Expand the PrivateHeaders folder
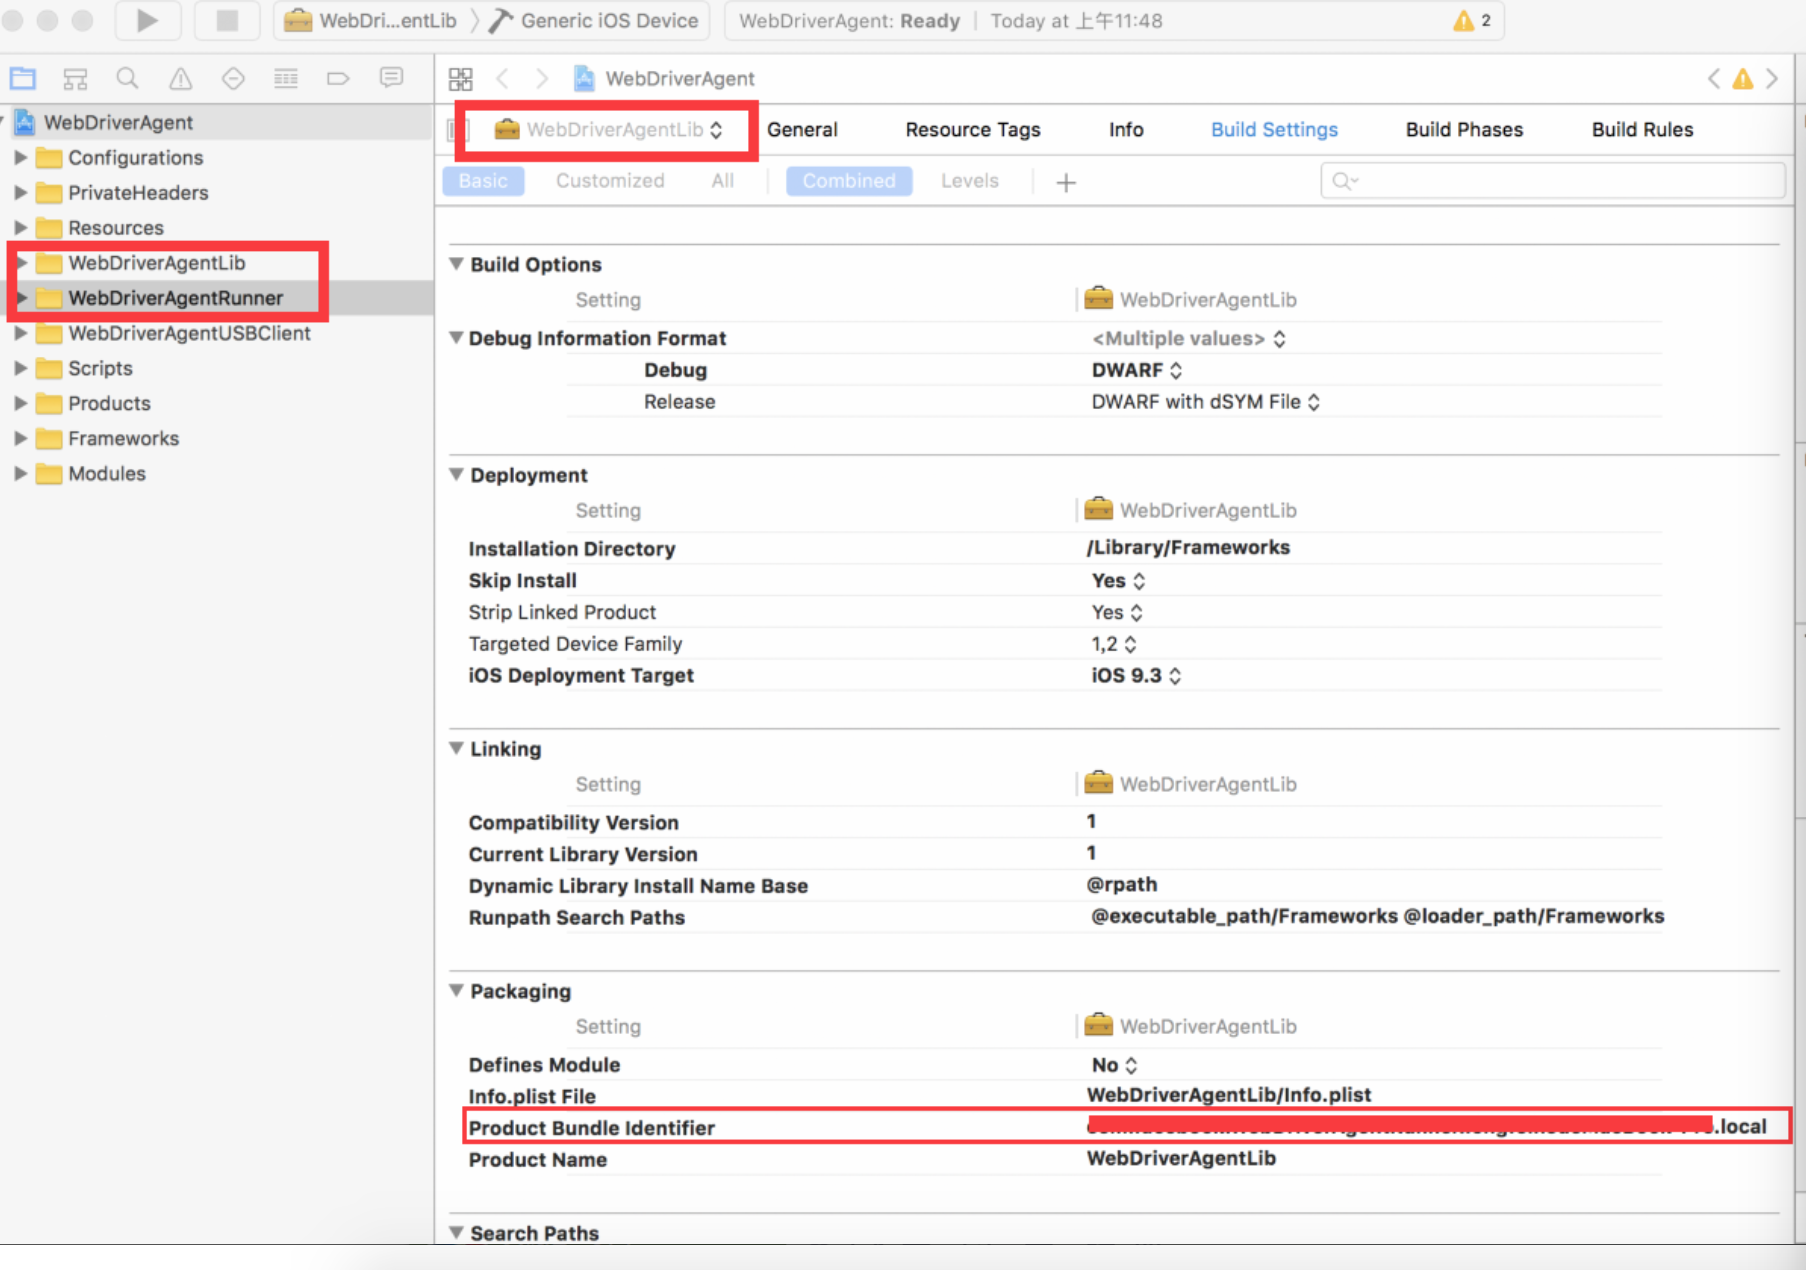This screenshot has width=1806, height=1270. pos(20,192)
